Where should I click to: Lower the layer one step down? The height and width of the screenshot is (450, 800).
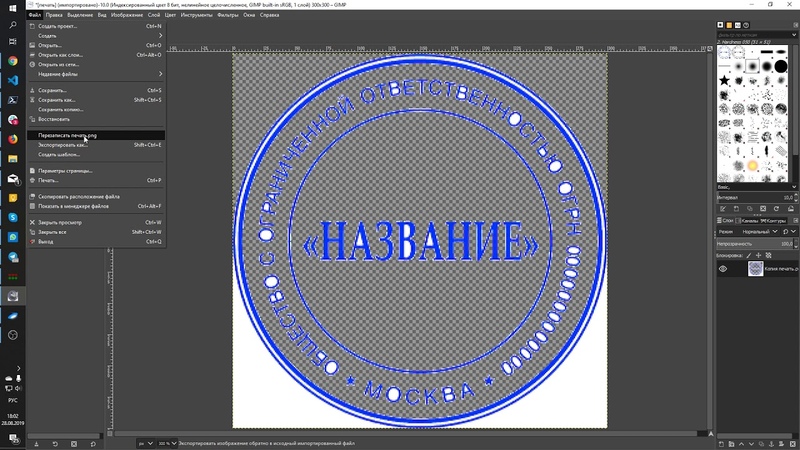pos(751,444)
